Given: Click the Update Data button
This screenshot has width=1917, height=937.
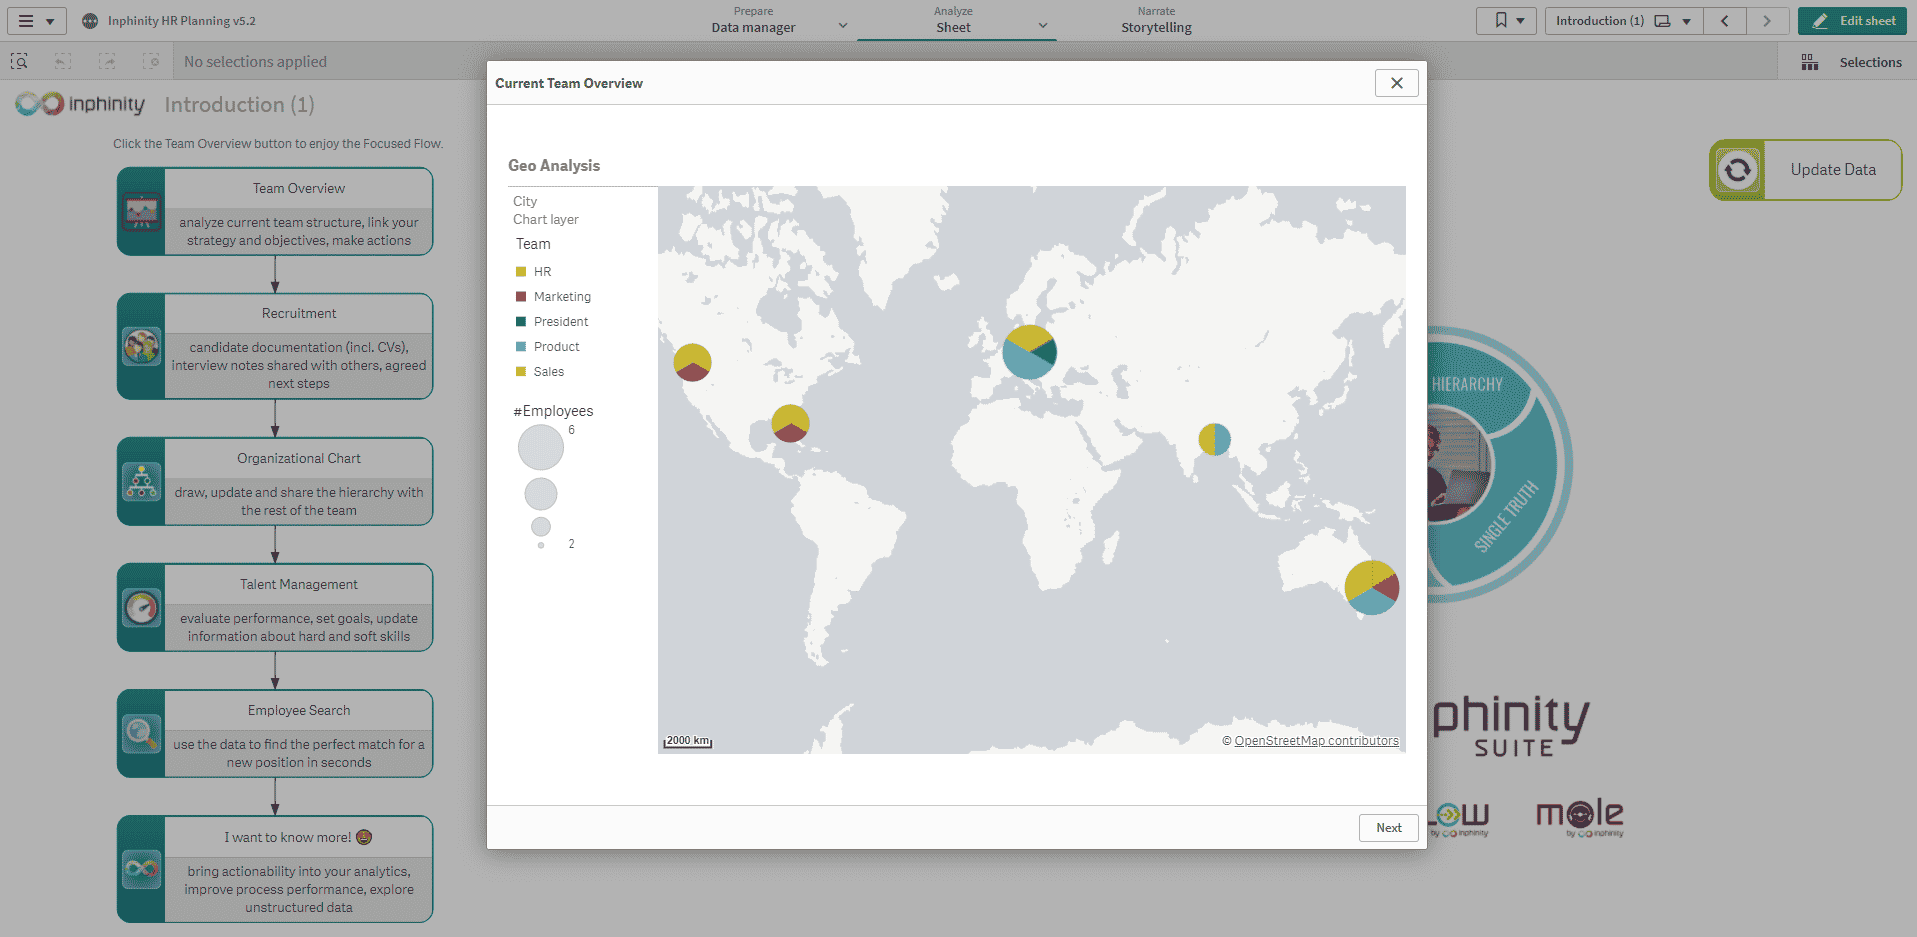Looking at the screenshot, I should click(x=1806, y=170).
